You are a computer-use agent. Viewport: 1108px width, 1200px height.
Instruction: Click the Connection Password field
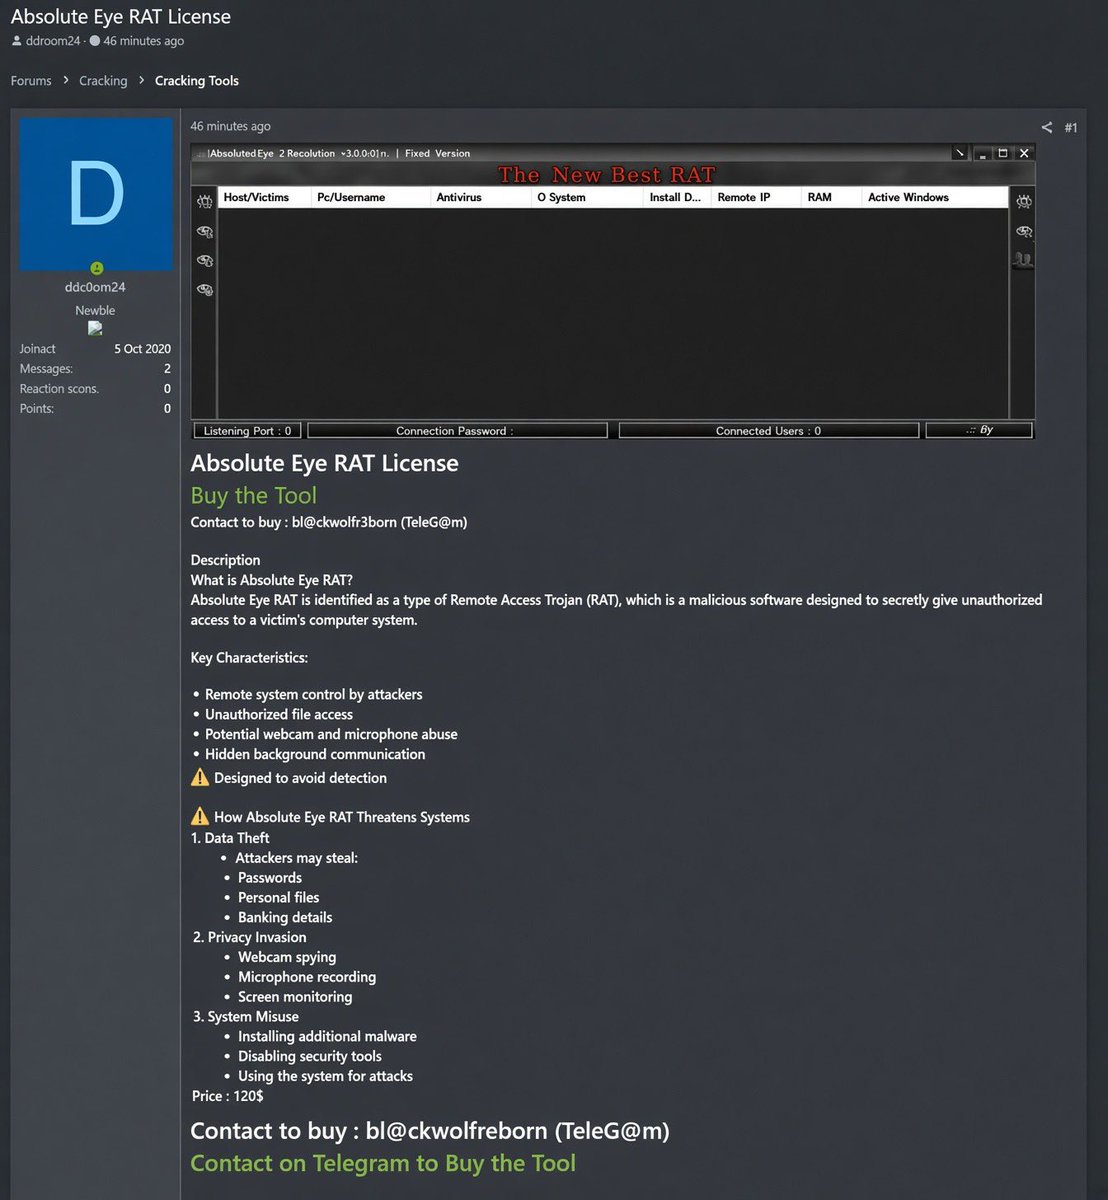(457, 431)
